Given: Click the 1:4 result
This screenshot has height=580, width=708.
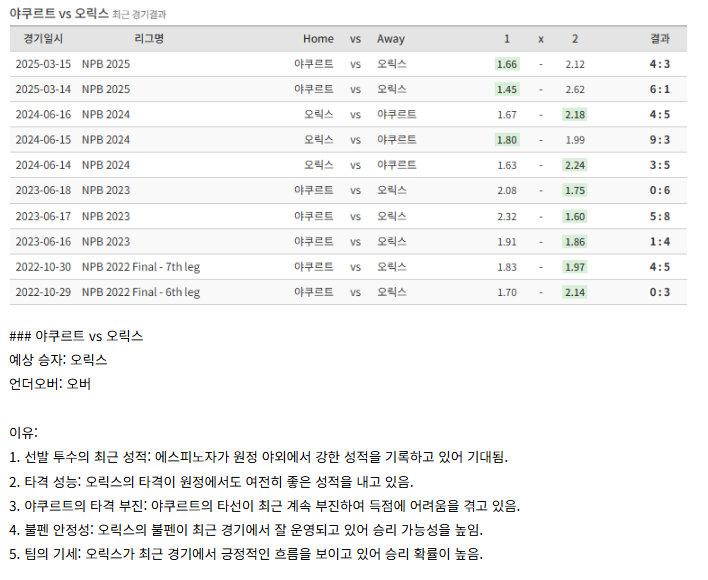Looking at the screenshot, I should 660,241.
